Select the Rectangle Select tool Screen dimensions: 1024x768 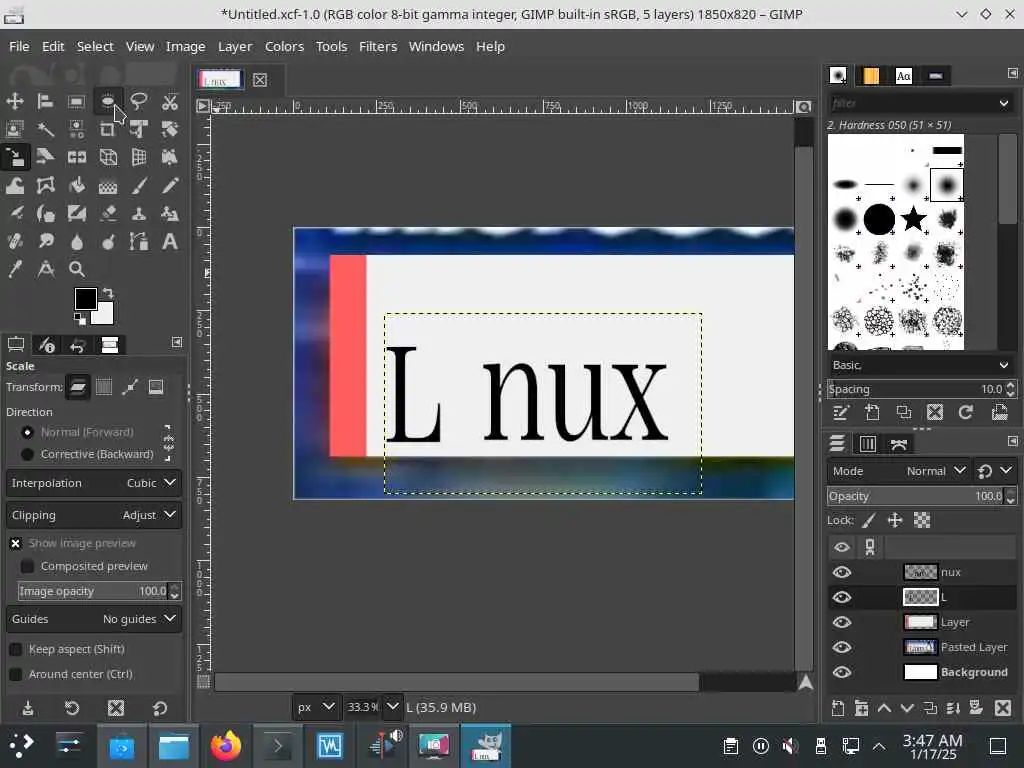[76, 101]
